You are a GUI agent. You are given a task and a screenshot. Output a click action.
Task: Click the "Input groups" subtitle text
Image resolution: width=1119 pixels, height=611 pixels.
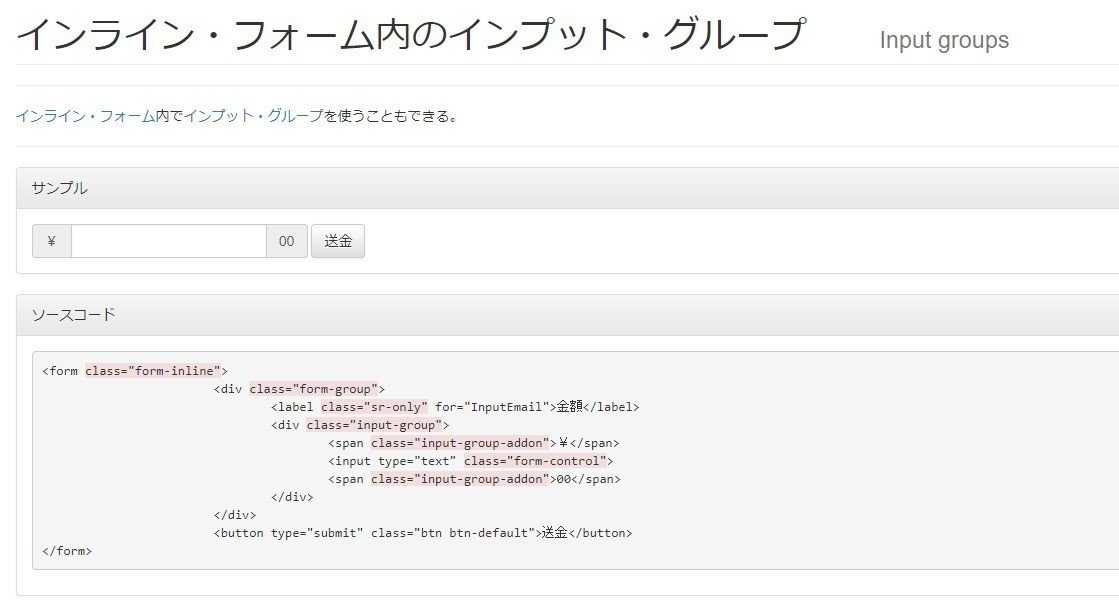(944, 40)
